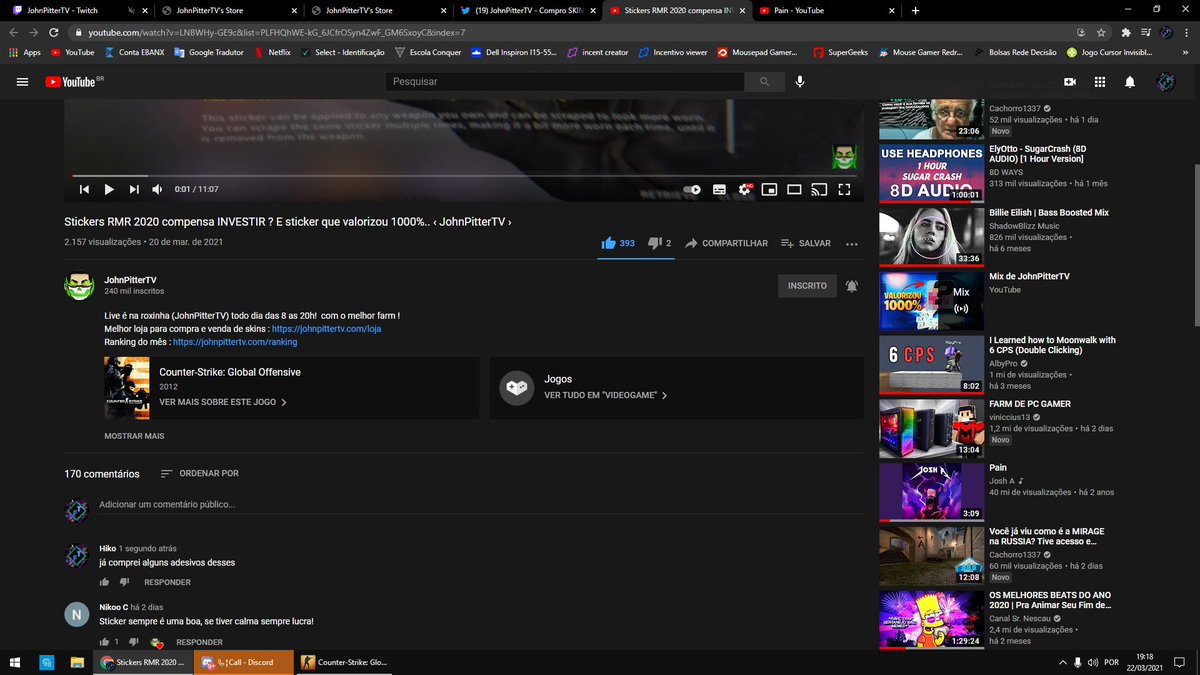Skip to the next video
Viewport: 1200px width, 675px height.
[x=133, y=189]
